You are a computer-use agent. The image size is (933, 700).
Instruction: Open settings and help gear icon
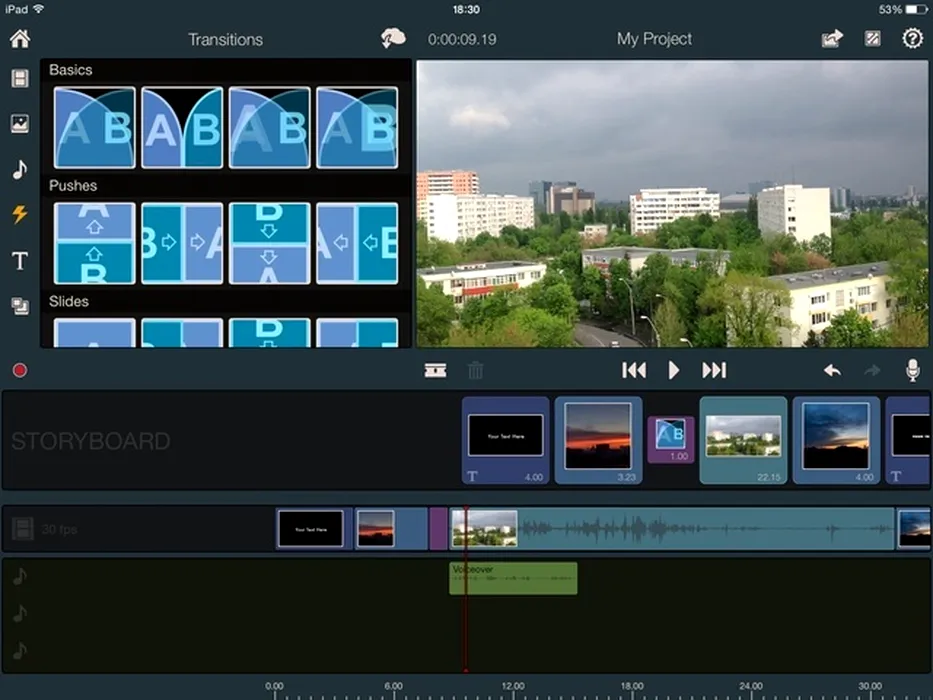(912, 39)
